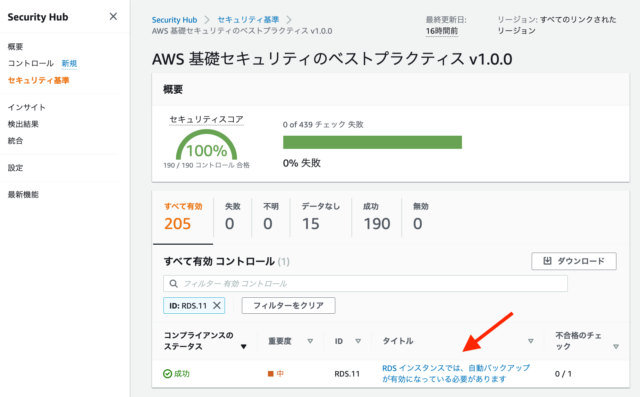Viewport: 640px width, 397px height.
Task: Focus the フィルター 有効 コントロール search field
Action: point(365,284)
